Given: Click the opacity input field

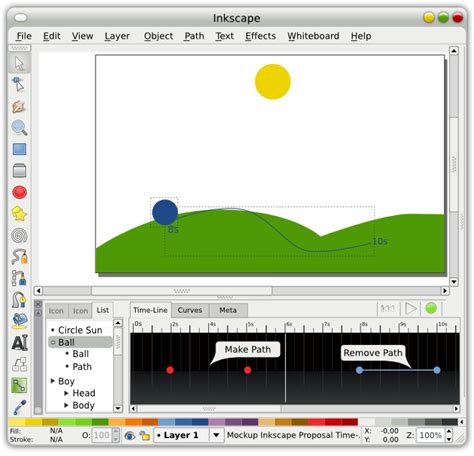Looking at the screenshot, I should 102,435.
